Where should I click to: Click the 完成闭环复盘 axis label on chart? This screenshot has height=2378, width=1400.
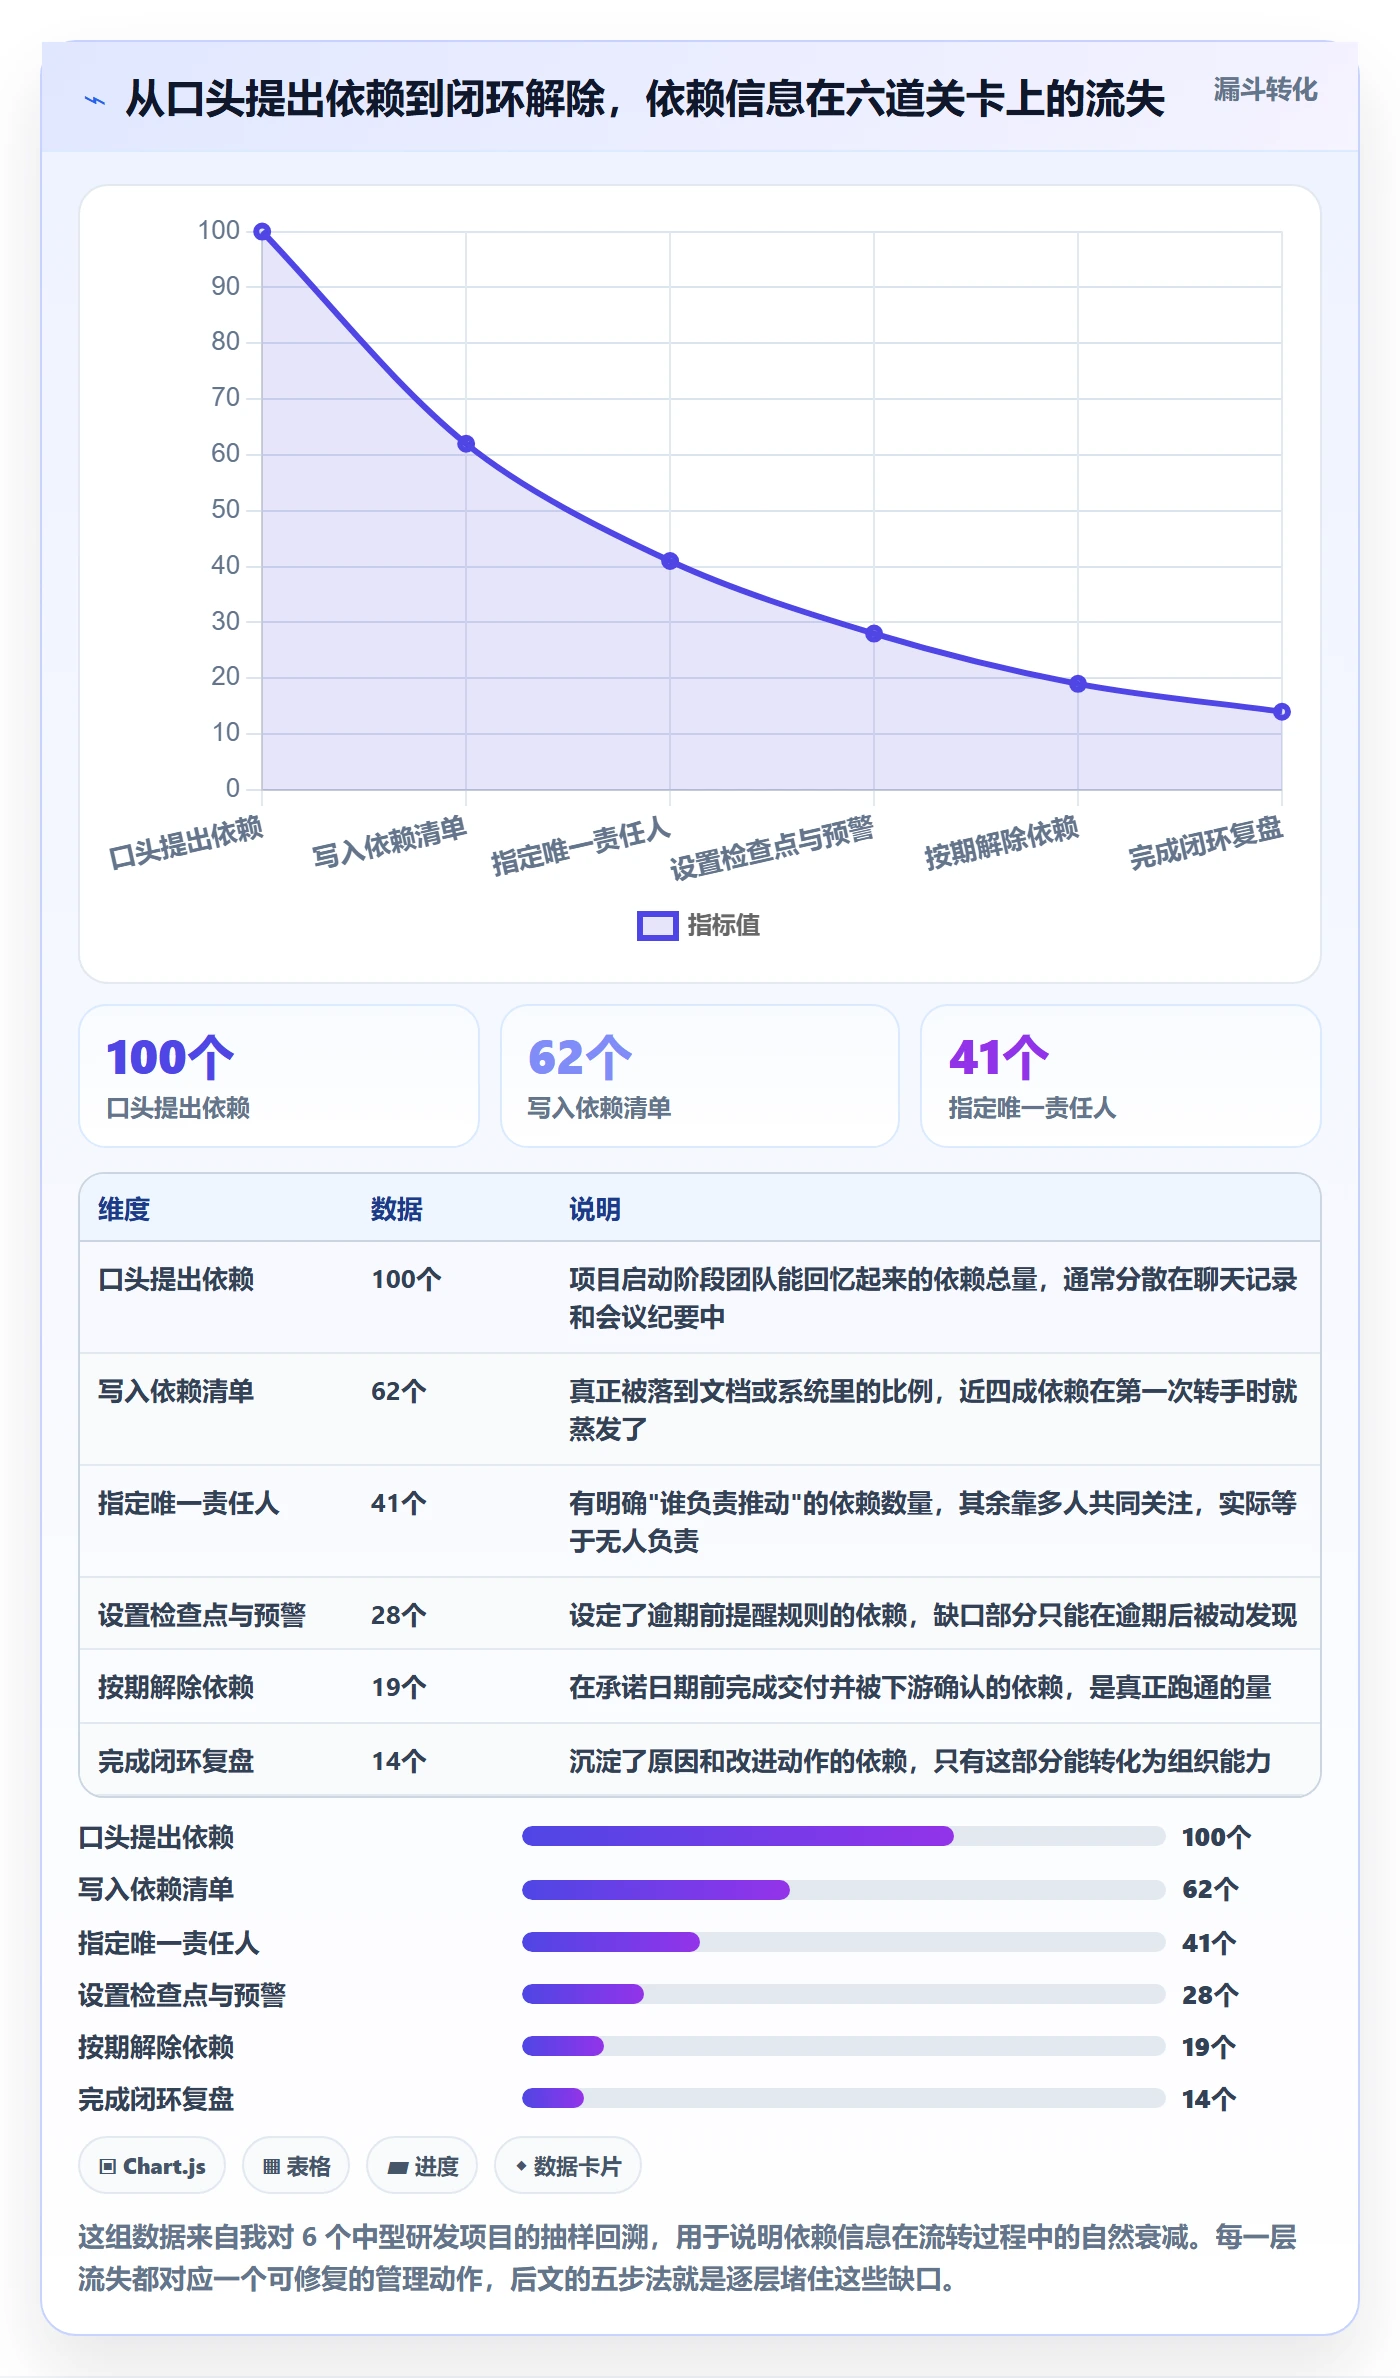click(1205, 843)
